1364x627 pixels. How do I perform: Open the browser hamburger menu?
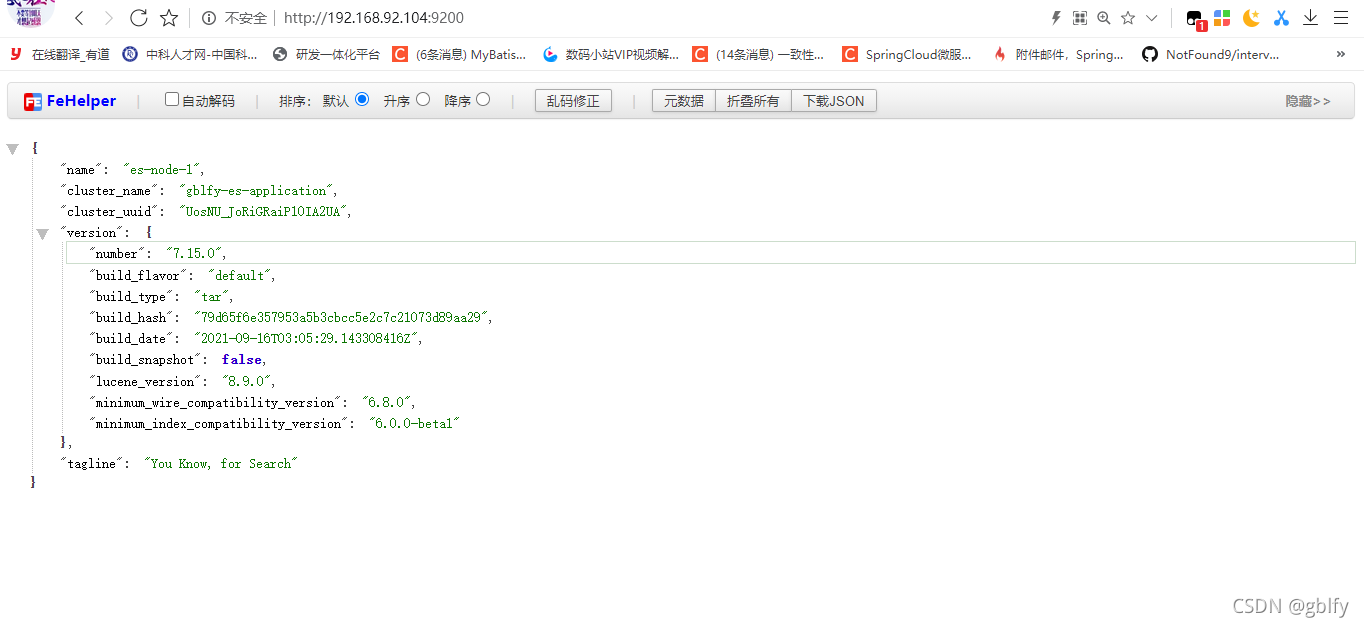(x=1341, y=18)
